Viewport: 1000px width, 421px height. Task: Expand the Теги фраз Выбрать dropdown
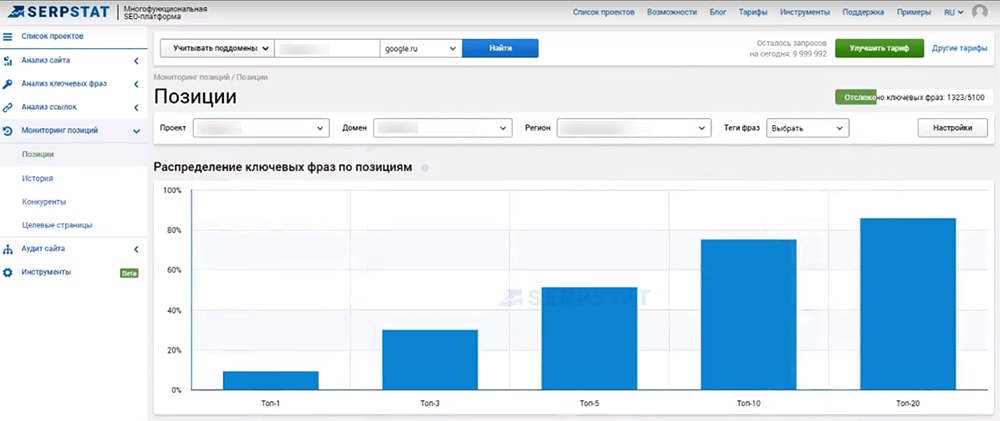coord(807,128)
